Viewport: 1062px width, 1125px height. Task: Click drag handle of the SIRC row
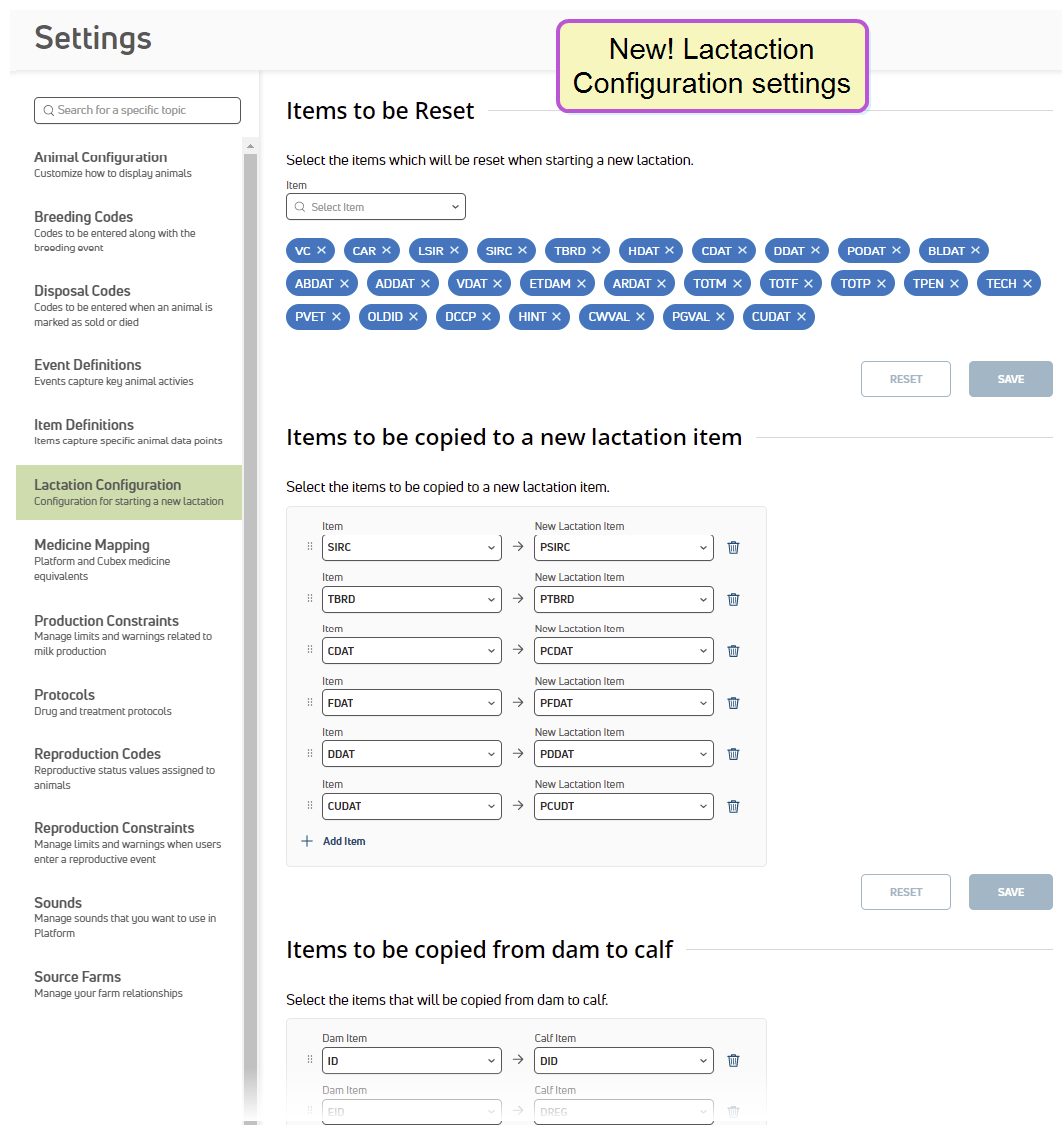coord(310,547)
